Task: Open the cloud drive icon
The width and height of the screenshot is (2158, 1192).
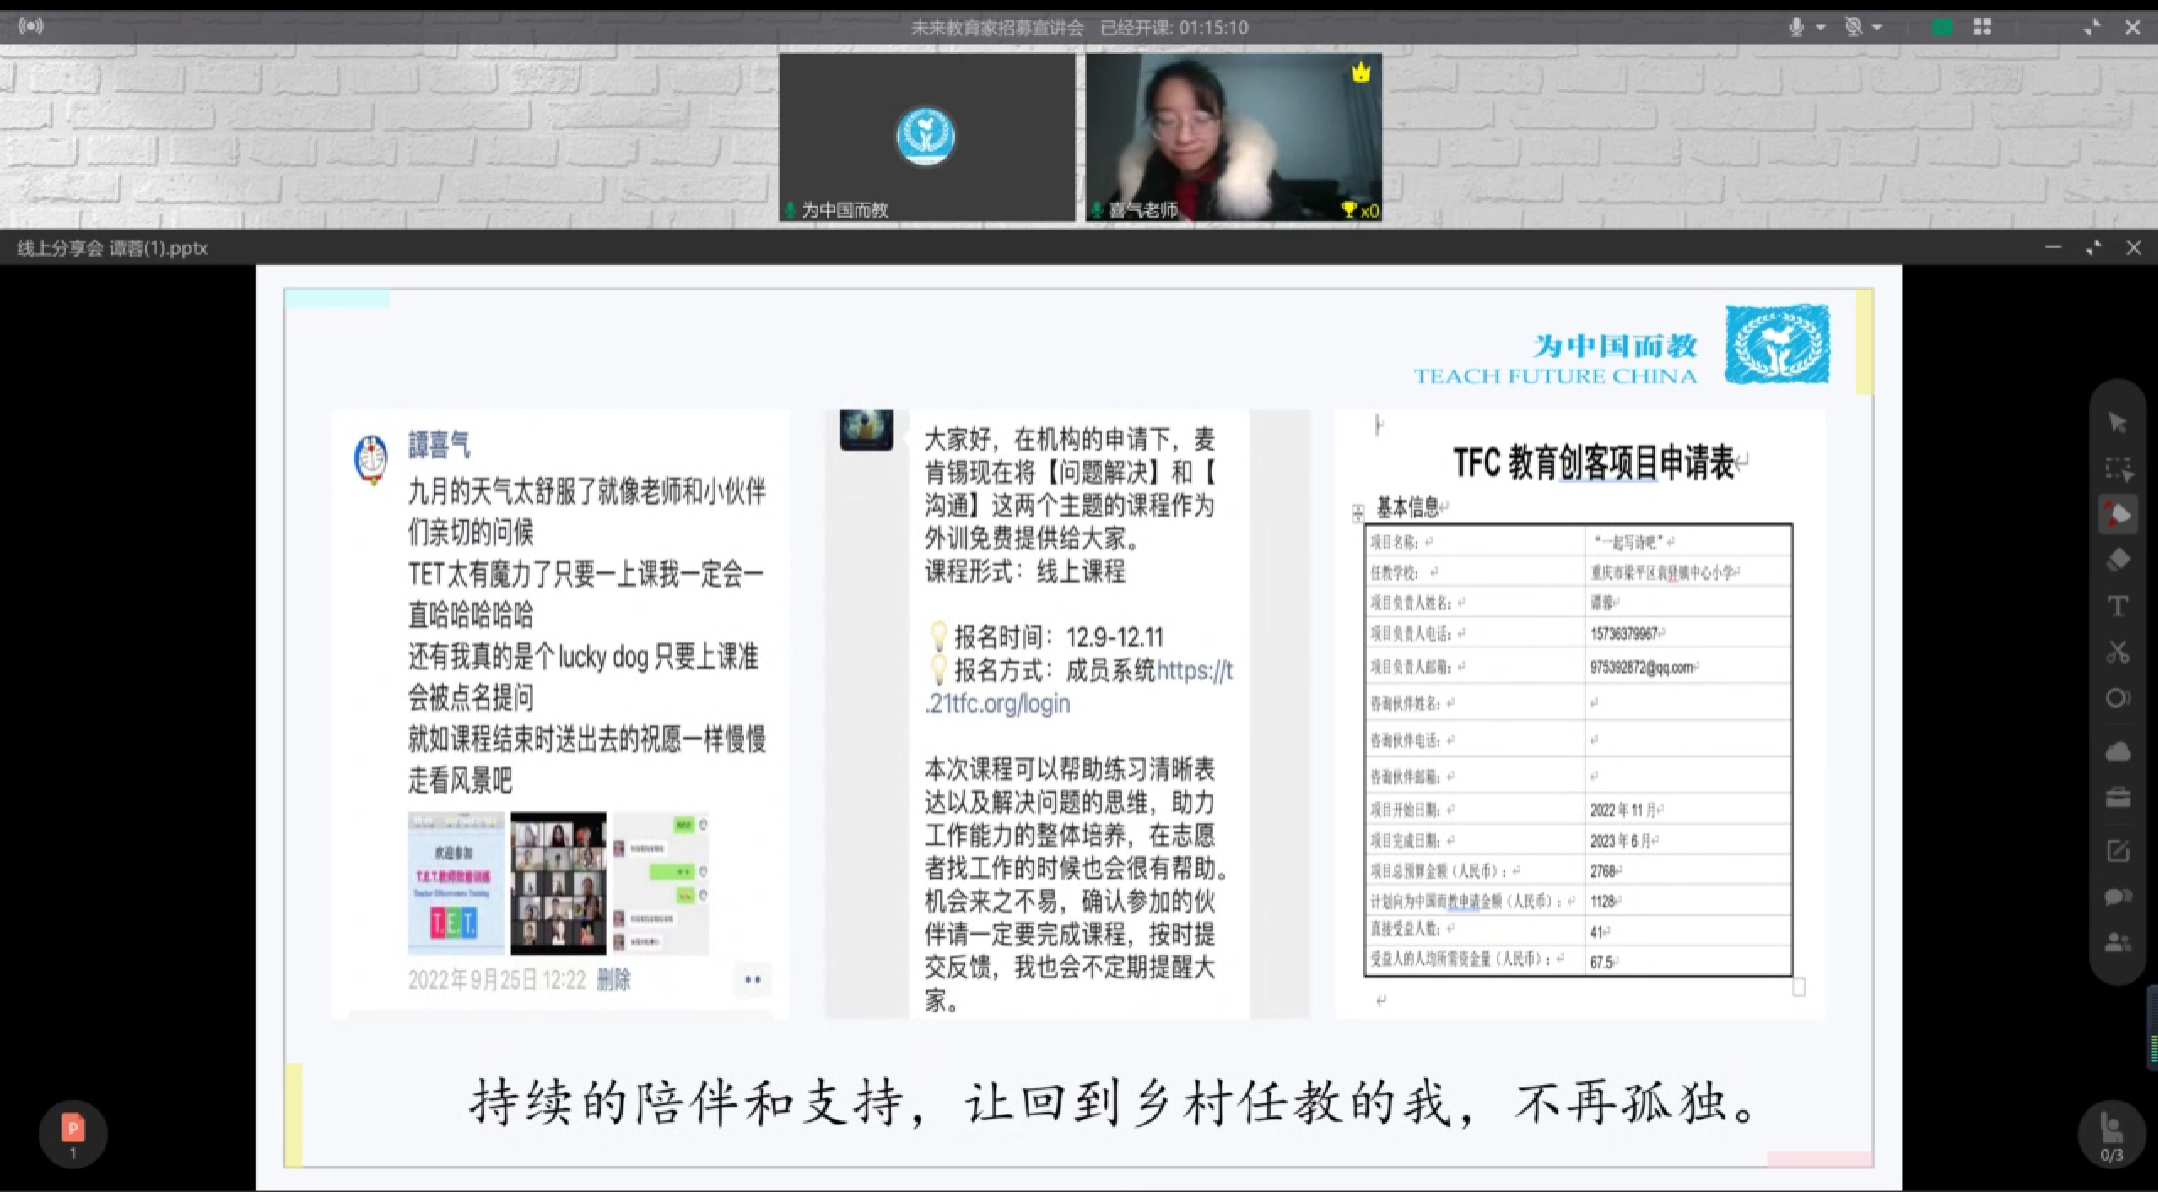Action: 2117,752
